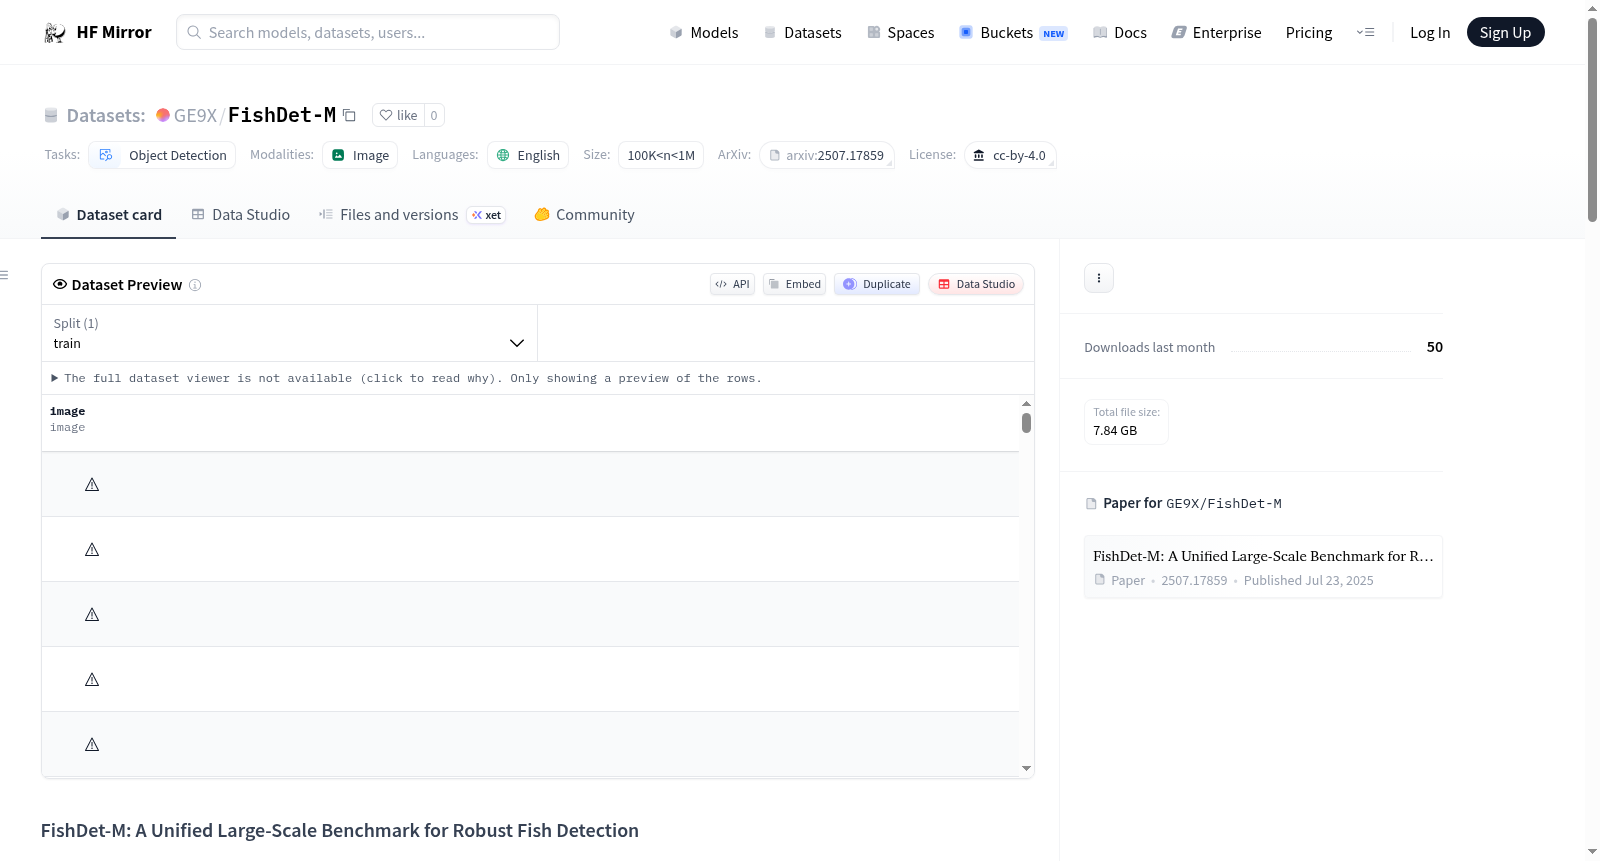This screenshot has width=1600, height=861.
Task: Expand the Split train dropdown
Action: point(289,333)
